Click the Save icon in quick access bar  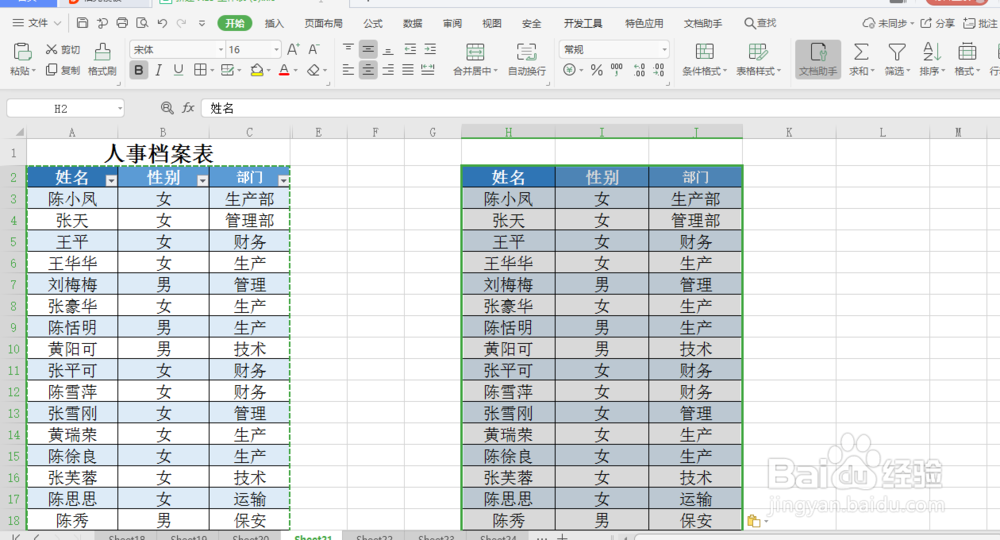click(82, 23)
